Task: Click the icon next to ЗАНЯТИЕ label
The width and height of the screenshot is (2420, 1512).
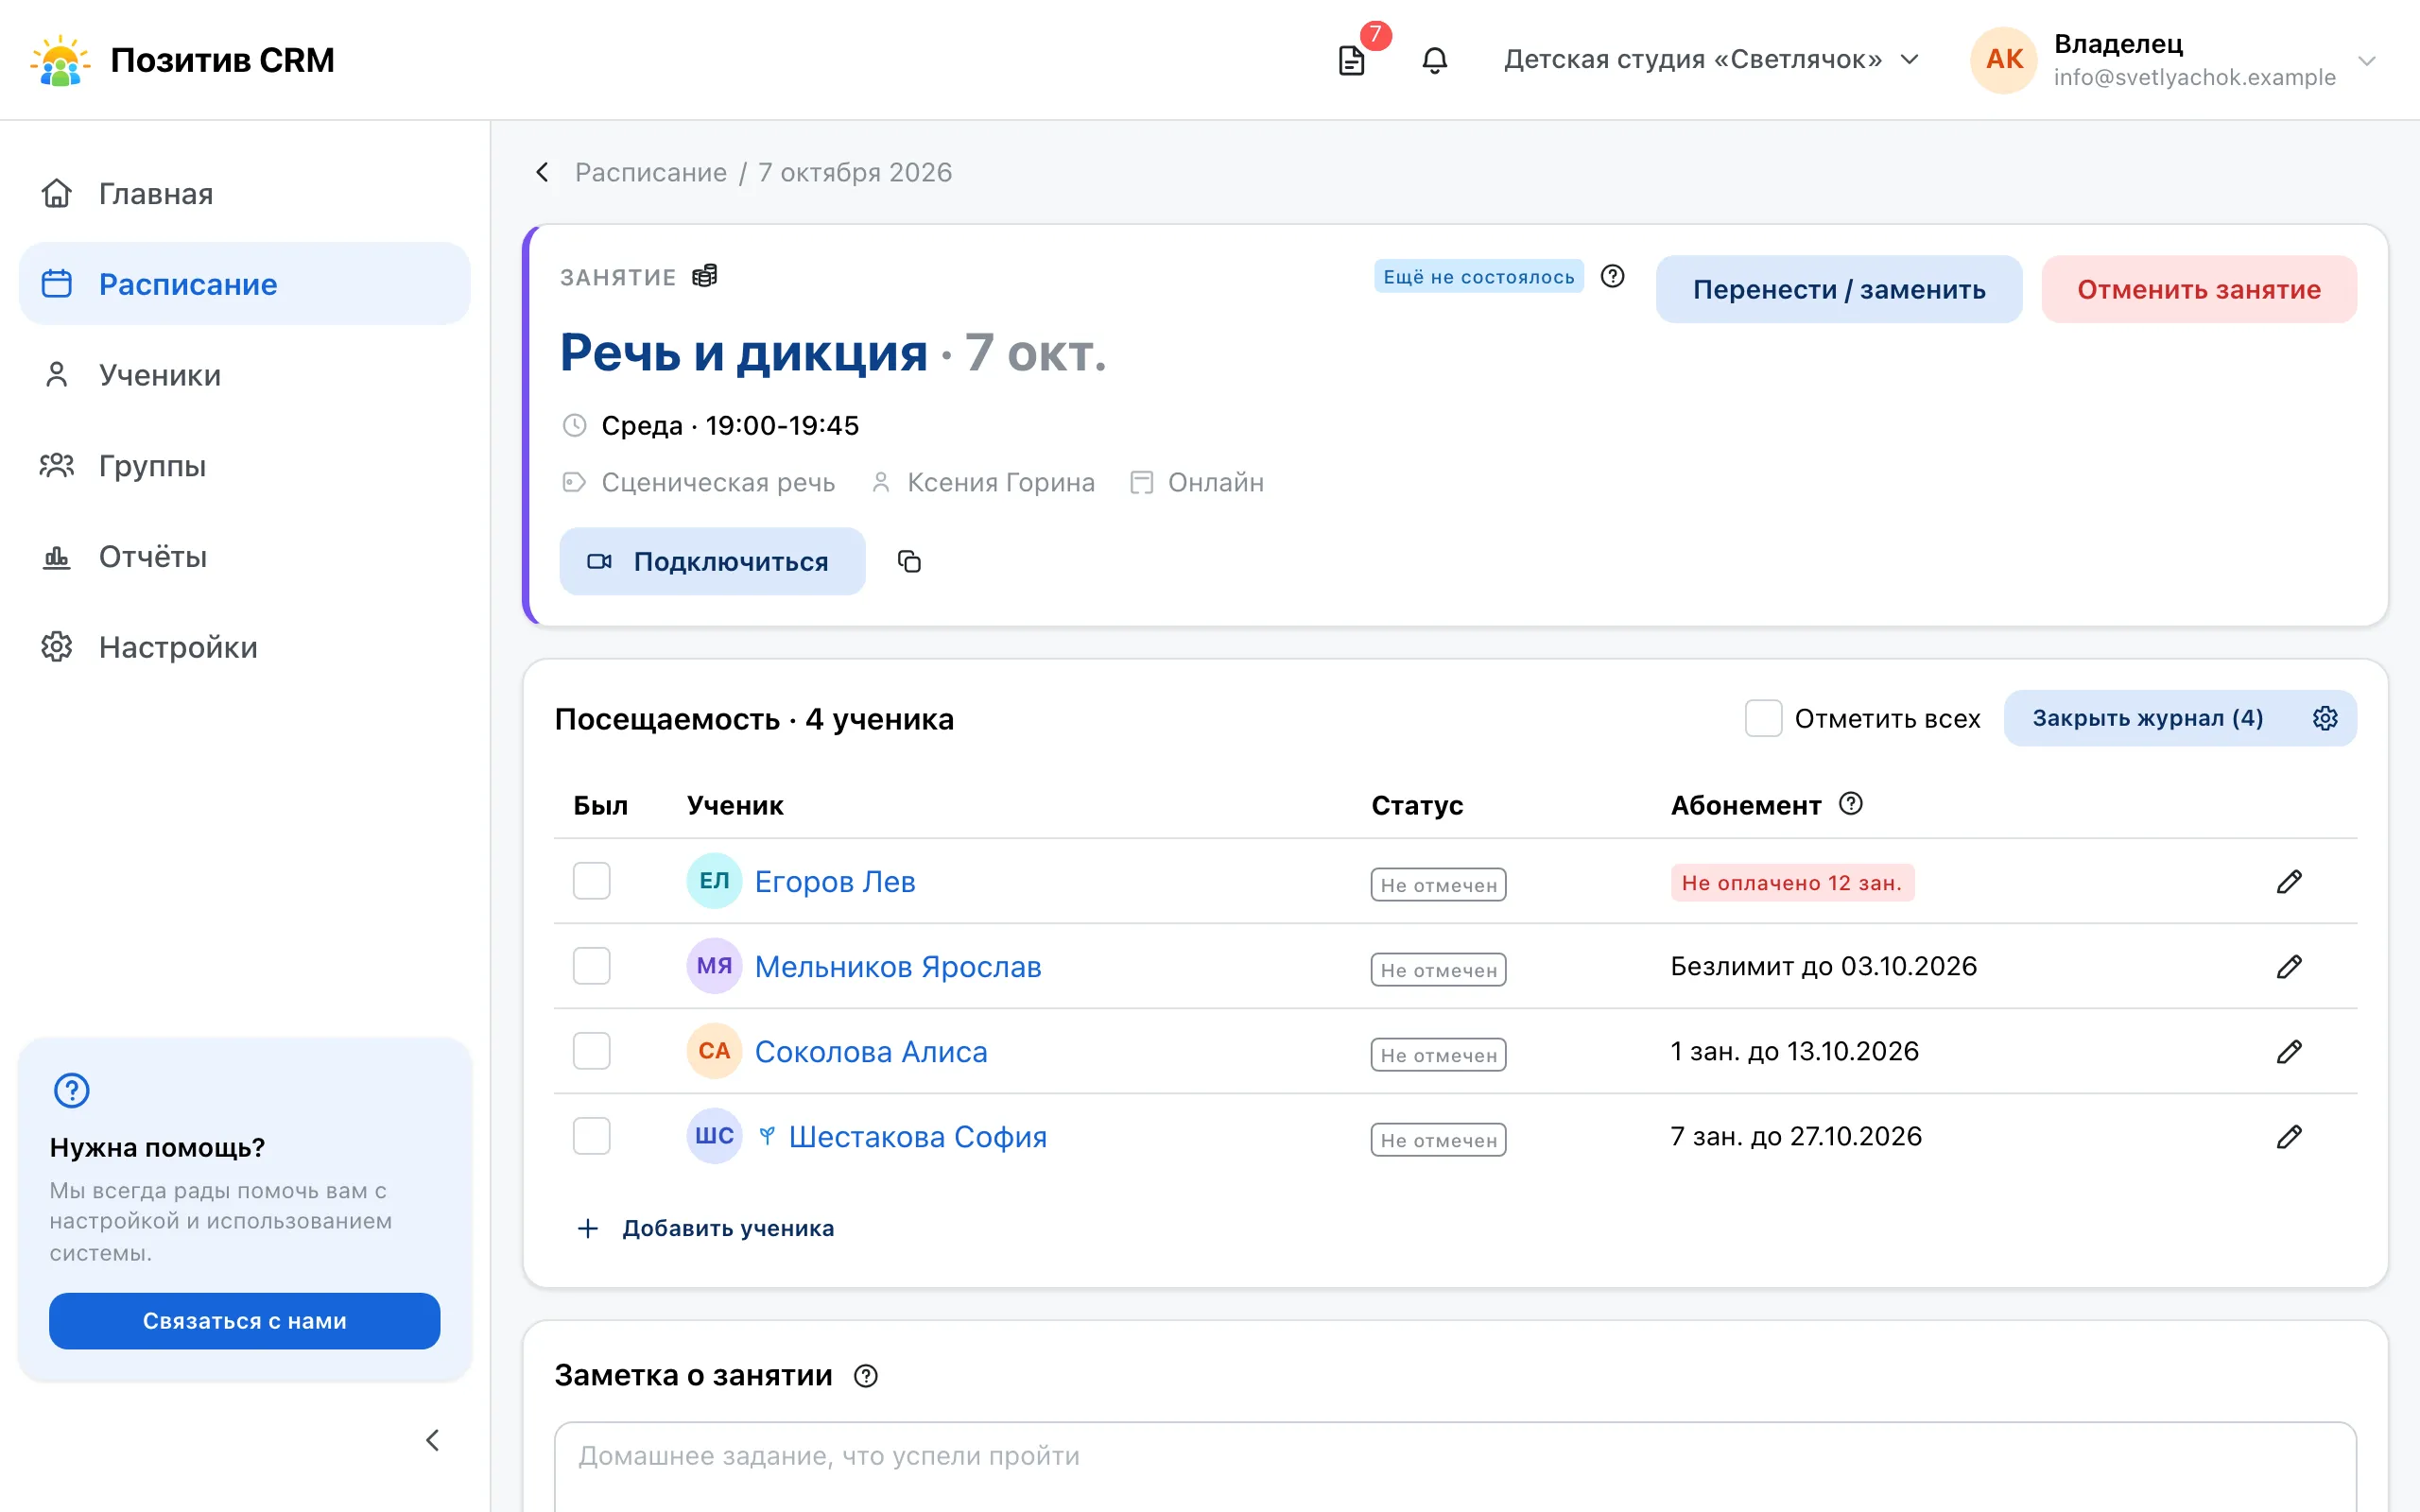Action: pos(704,276)
